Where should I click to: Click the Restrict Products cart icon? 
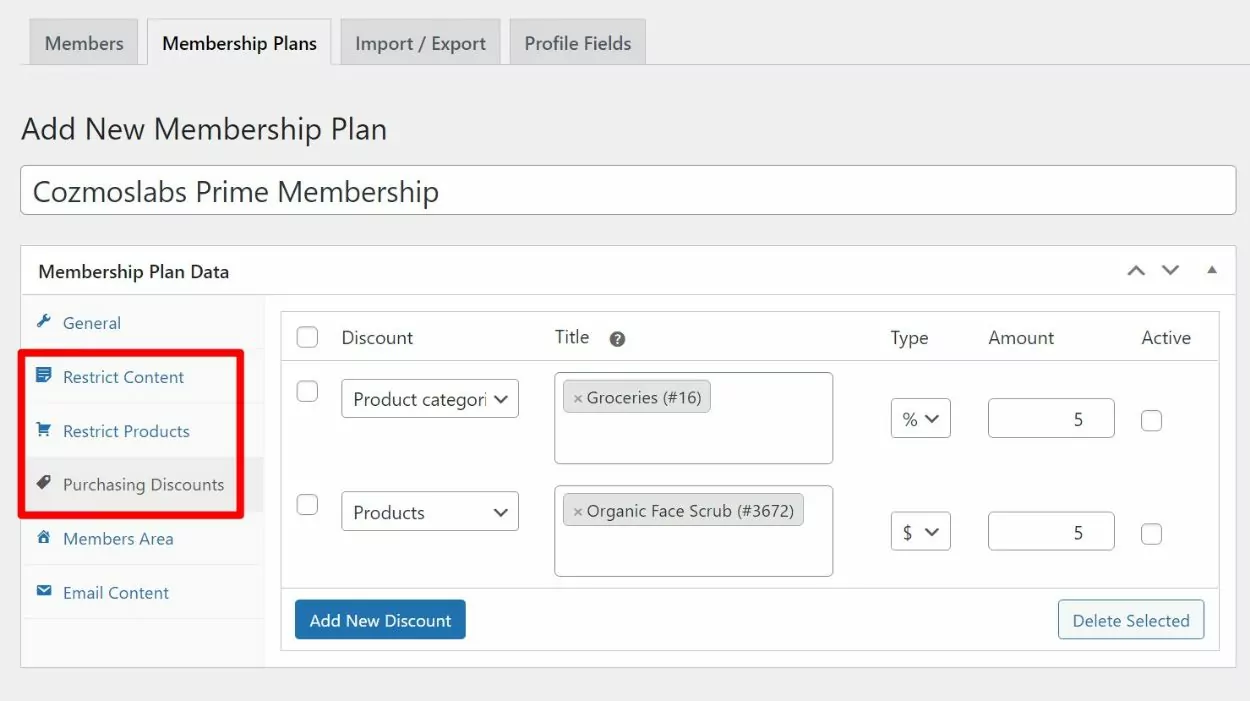tap(43, 430)
